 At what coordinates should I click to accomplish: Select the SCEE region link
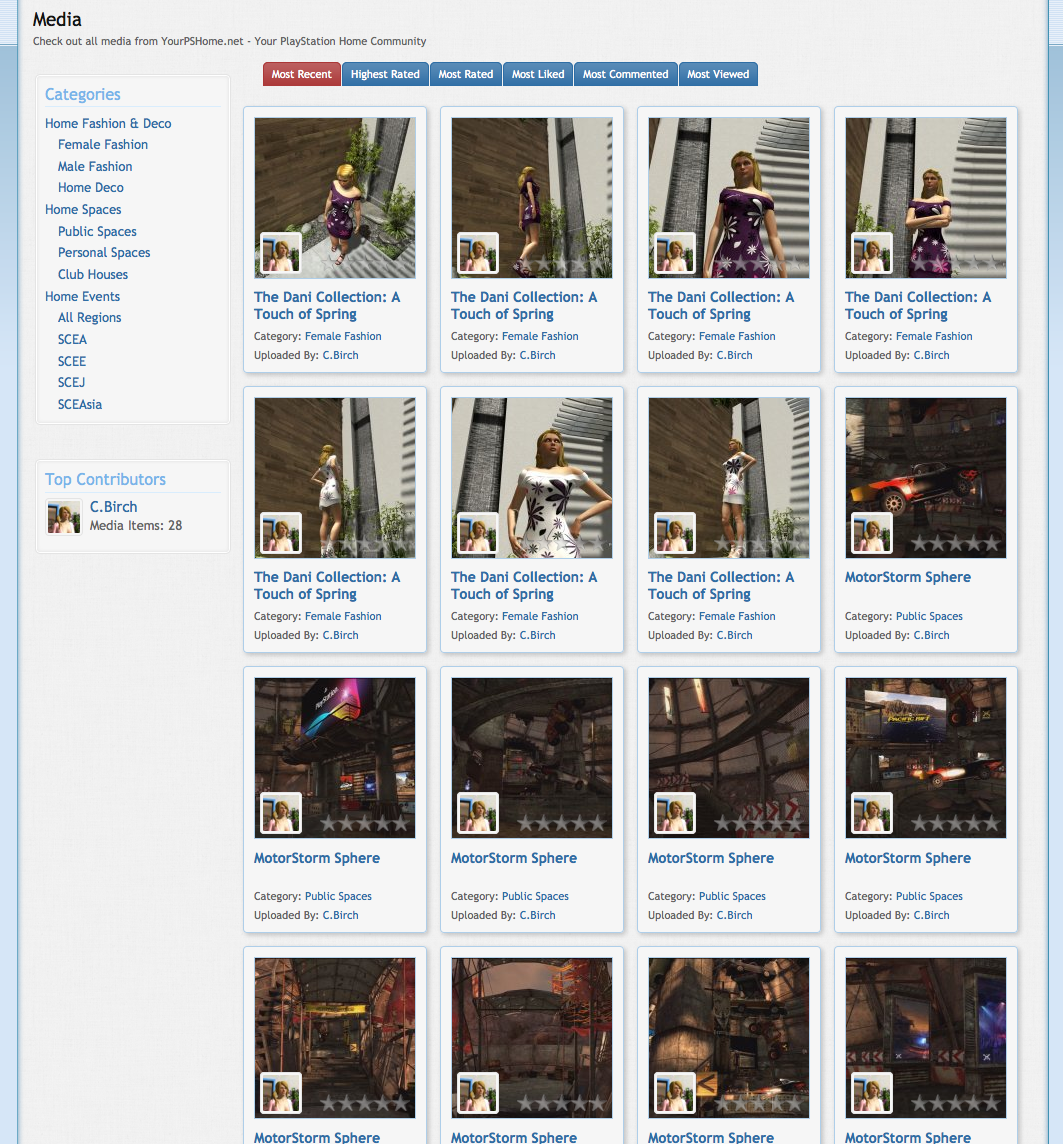pyautogui.click(x=71, y=361)
